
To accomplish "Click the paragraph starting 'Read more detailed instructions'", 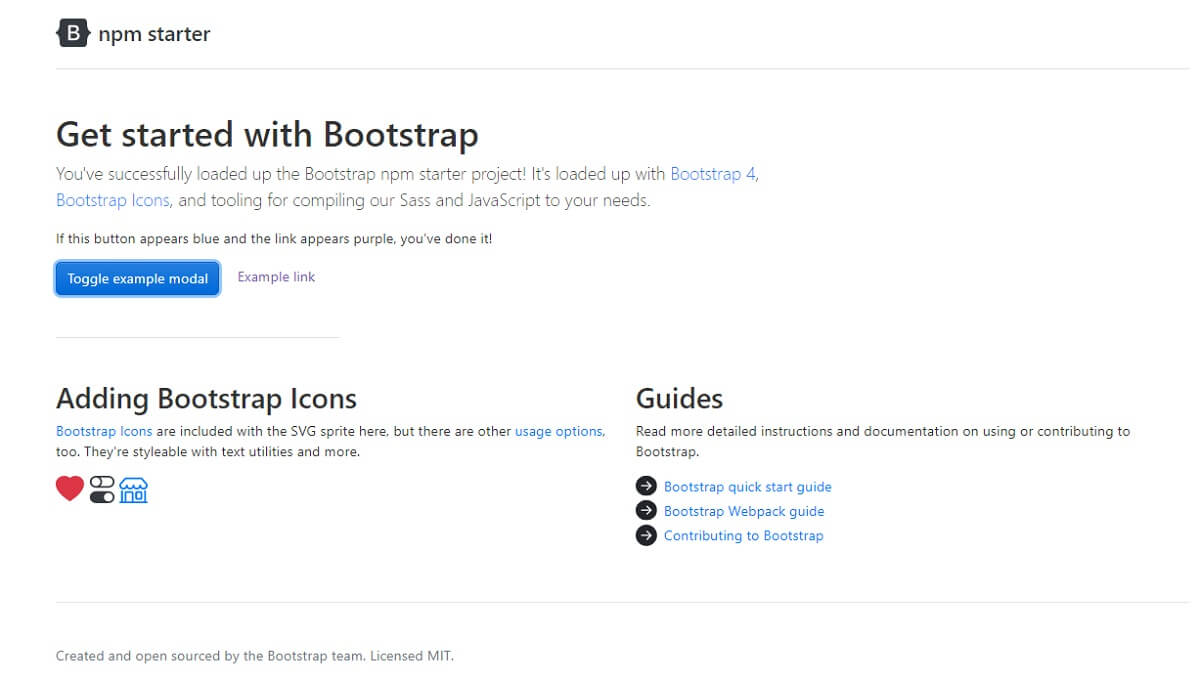I will coord(883,441).
